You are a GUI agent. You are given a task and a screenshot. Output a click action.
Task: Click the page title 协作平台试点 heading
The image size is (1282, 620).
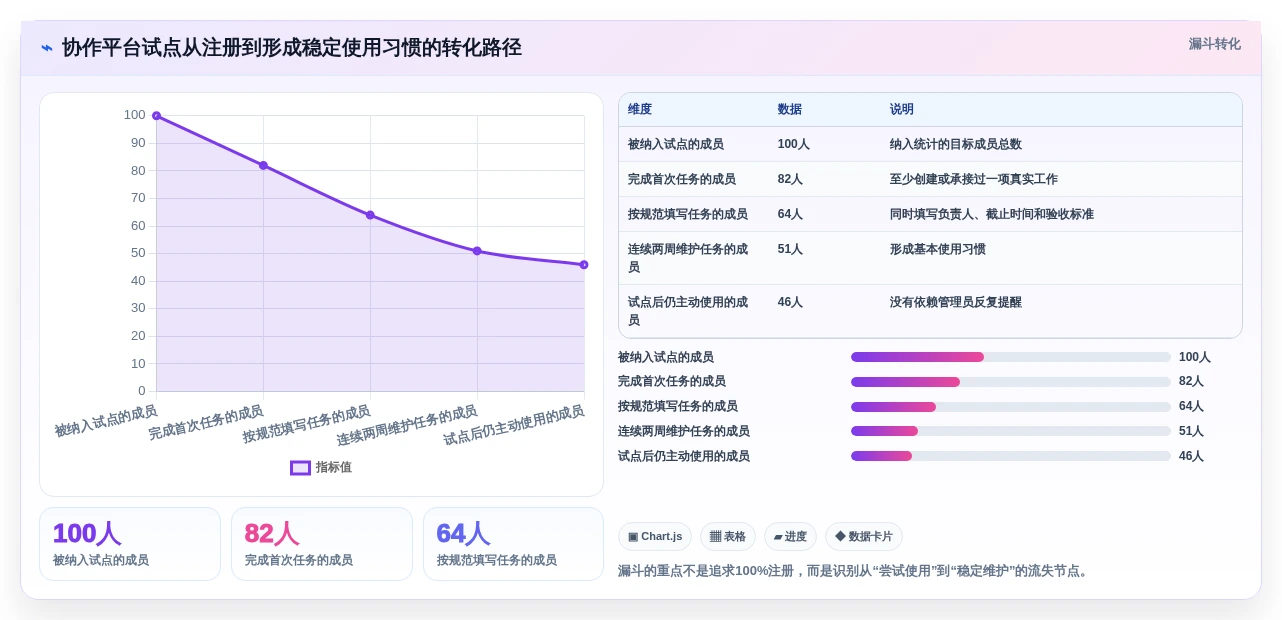(292, 48)
